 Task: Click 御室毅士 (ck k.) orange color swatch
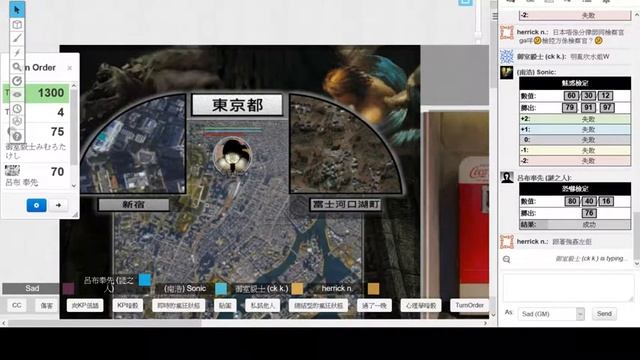point(297,289)
